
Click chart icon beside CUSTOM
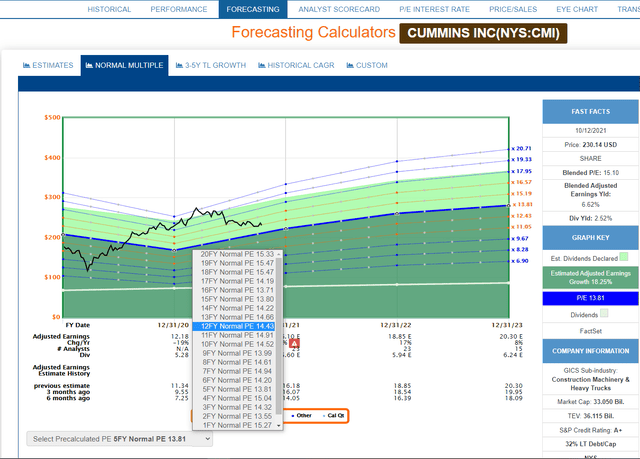click(x=350, y=65)
